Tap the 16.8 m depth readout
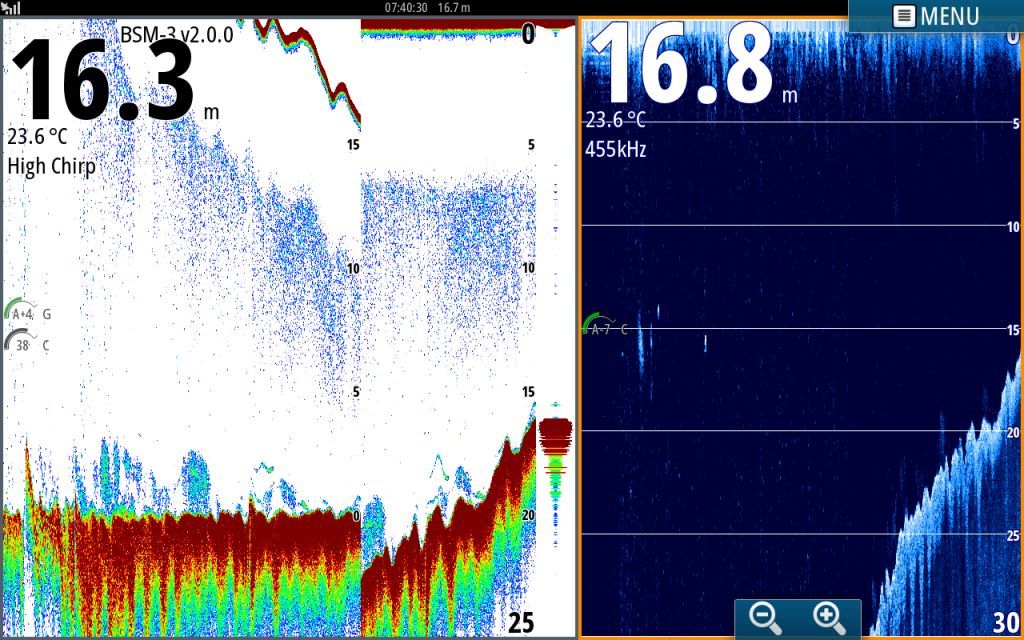Screen dimensions: 1024x640 point(694,65)
